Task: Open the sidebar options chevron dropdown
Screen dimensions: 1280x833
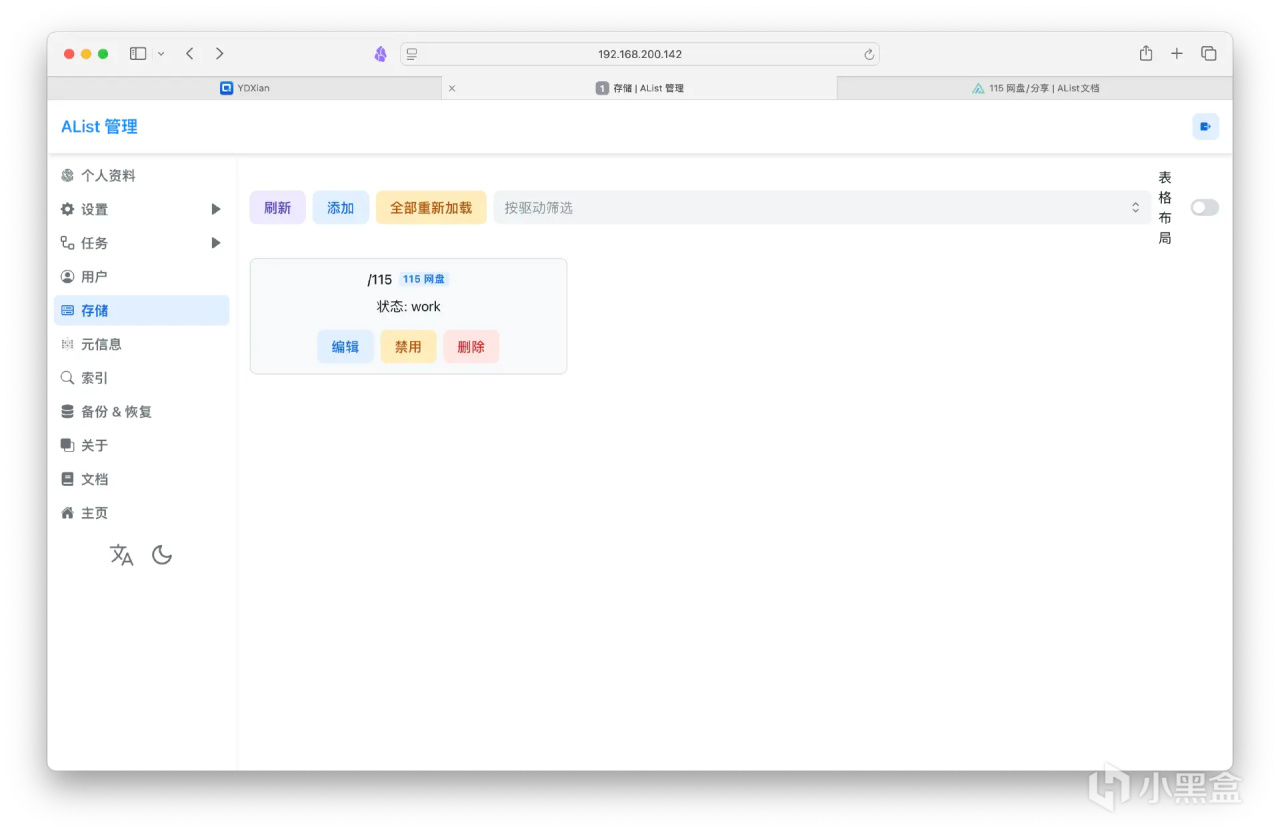Action: (x=161, y=54)
